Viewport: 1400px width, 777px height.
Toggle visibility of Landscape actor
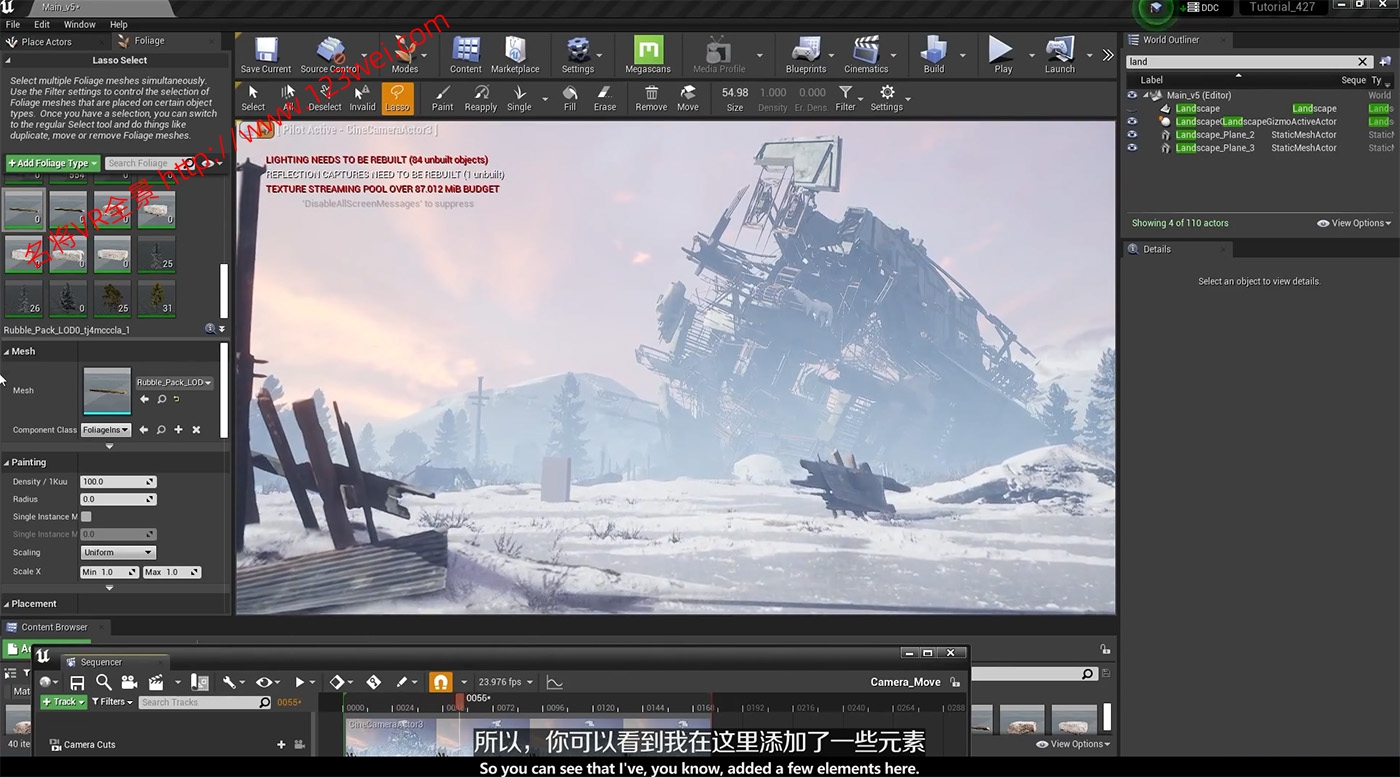[1132, 109]
